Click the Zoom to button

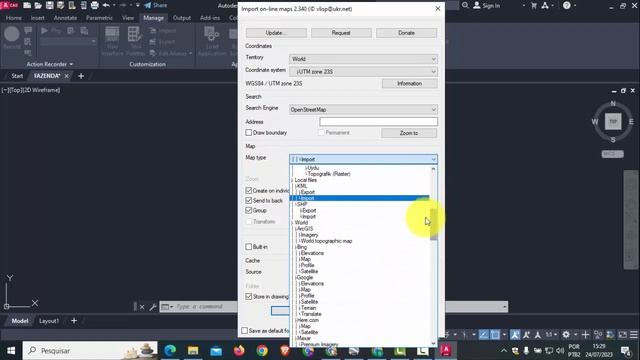(x=409, y=133)
